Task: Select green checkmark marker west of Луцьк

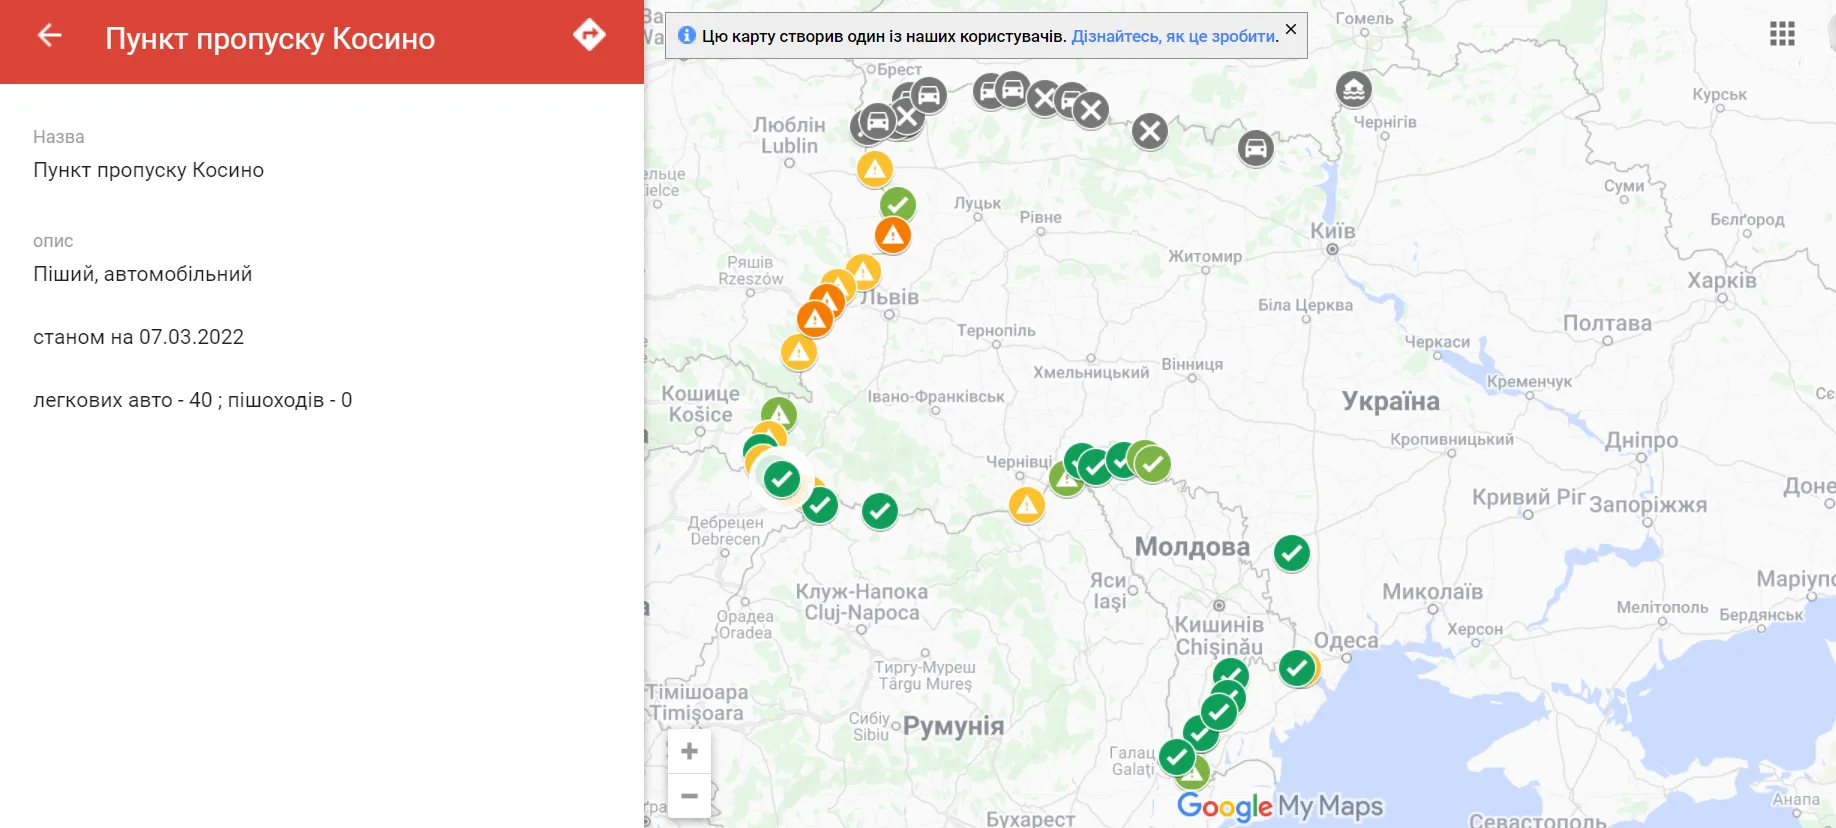Action: click(x=898, y=205)
